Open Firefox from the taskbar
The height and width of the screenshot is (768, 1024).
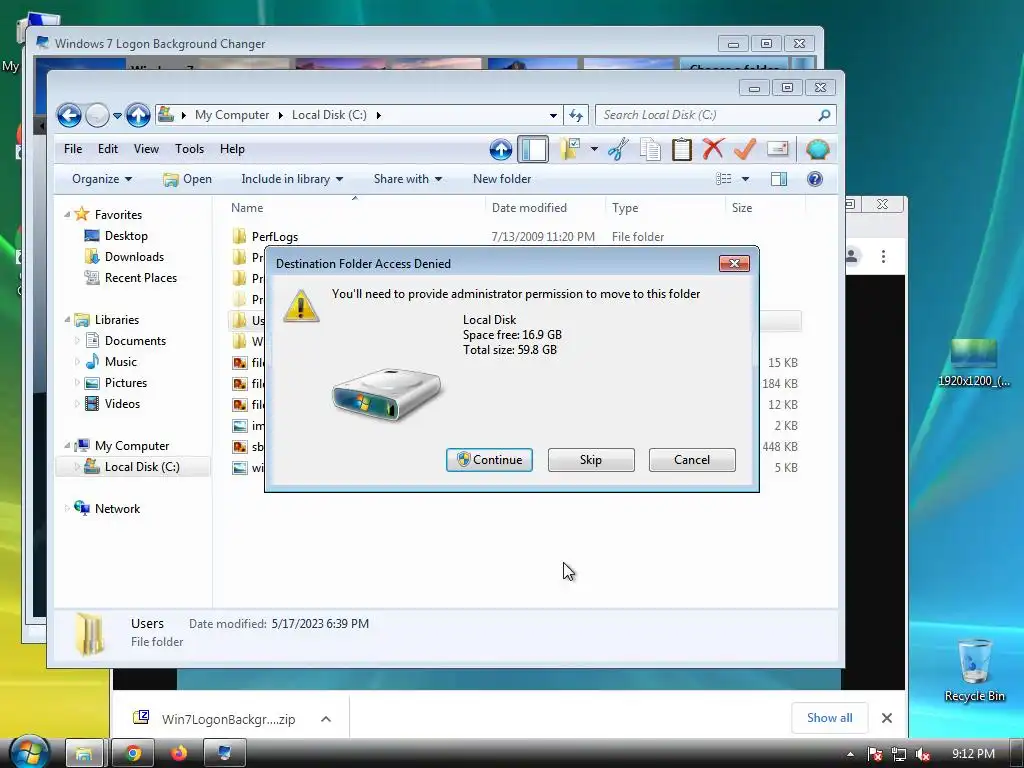[179, 754]
